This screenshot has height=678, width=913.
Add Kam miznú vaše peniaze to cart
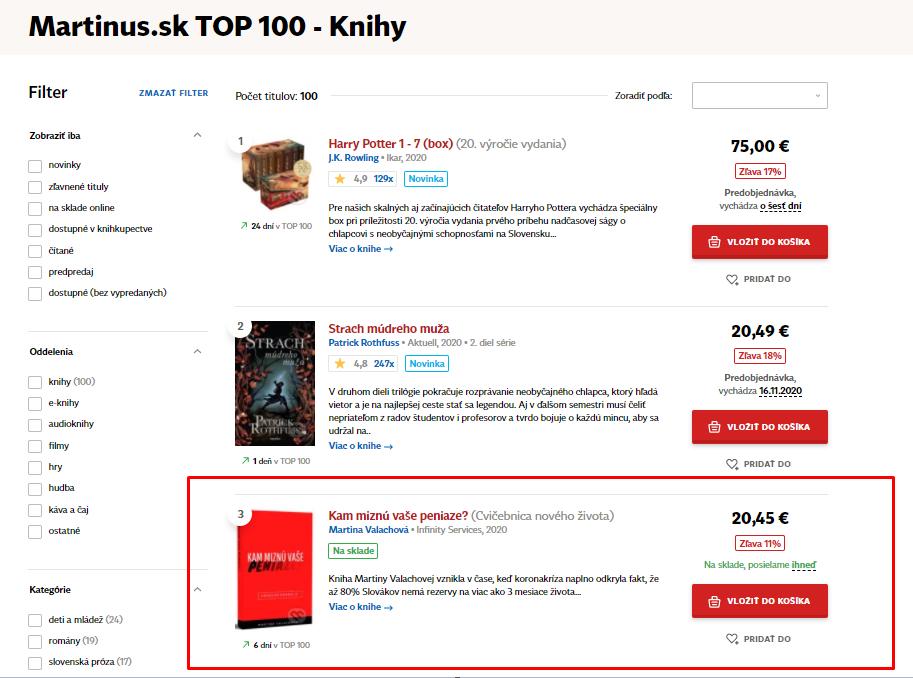point(760,602)
